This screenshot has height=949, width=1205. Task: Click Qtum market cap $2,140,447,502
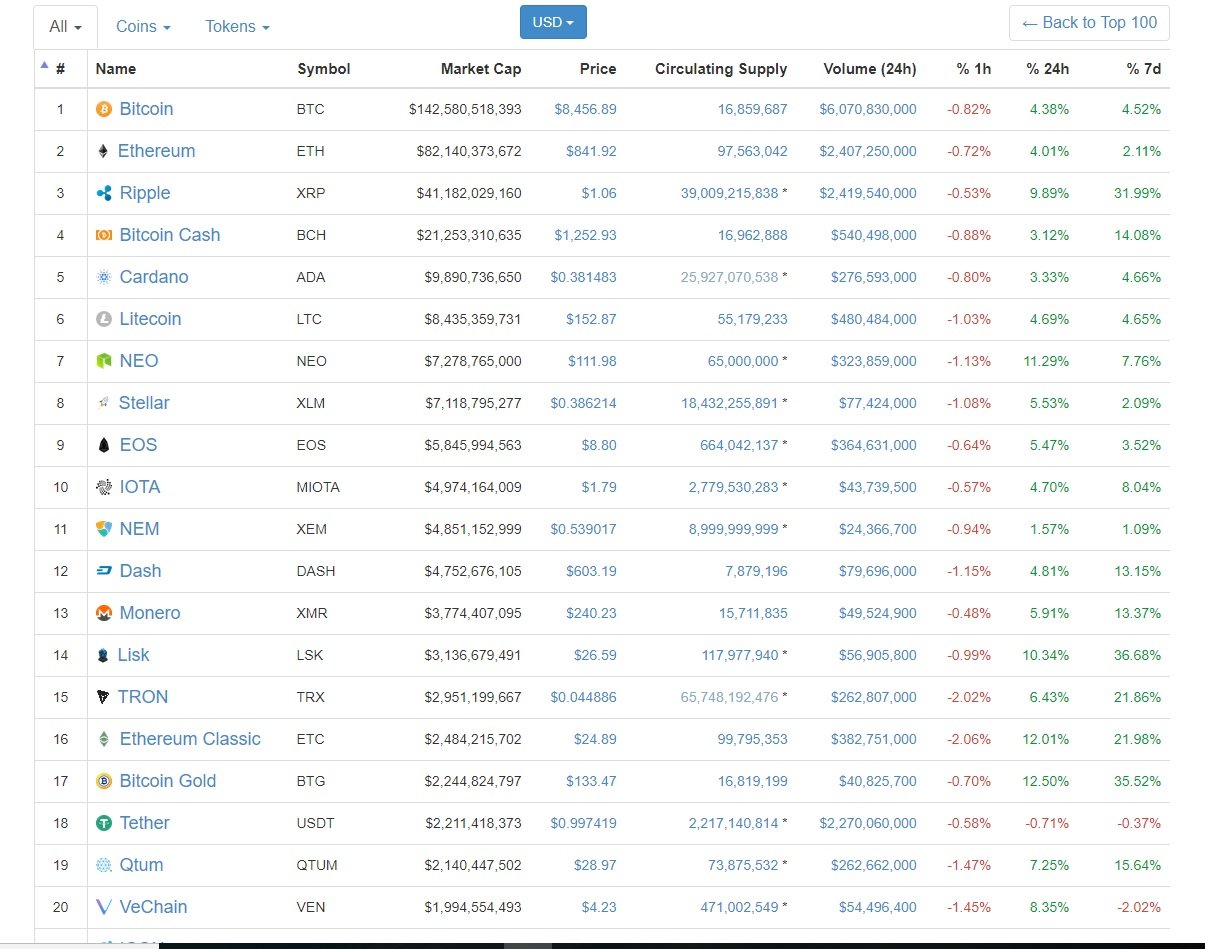(473, 865)
